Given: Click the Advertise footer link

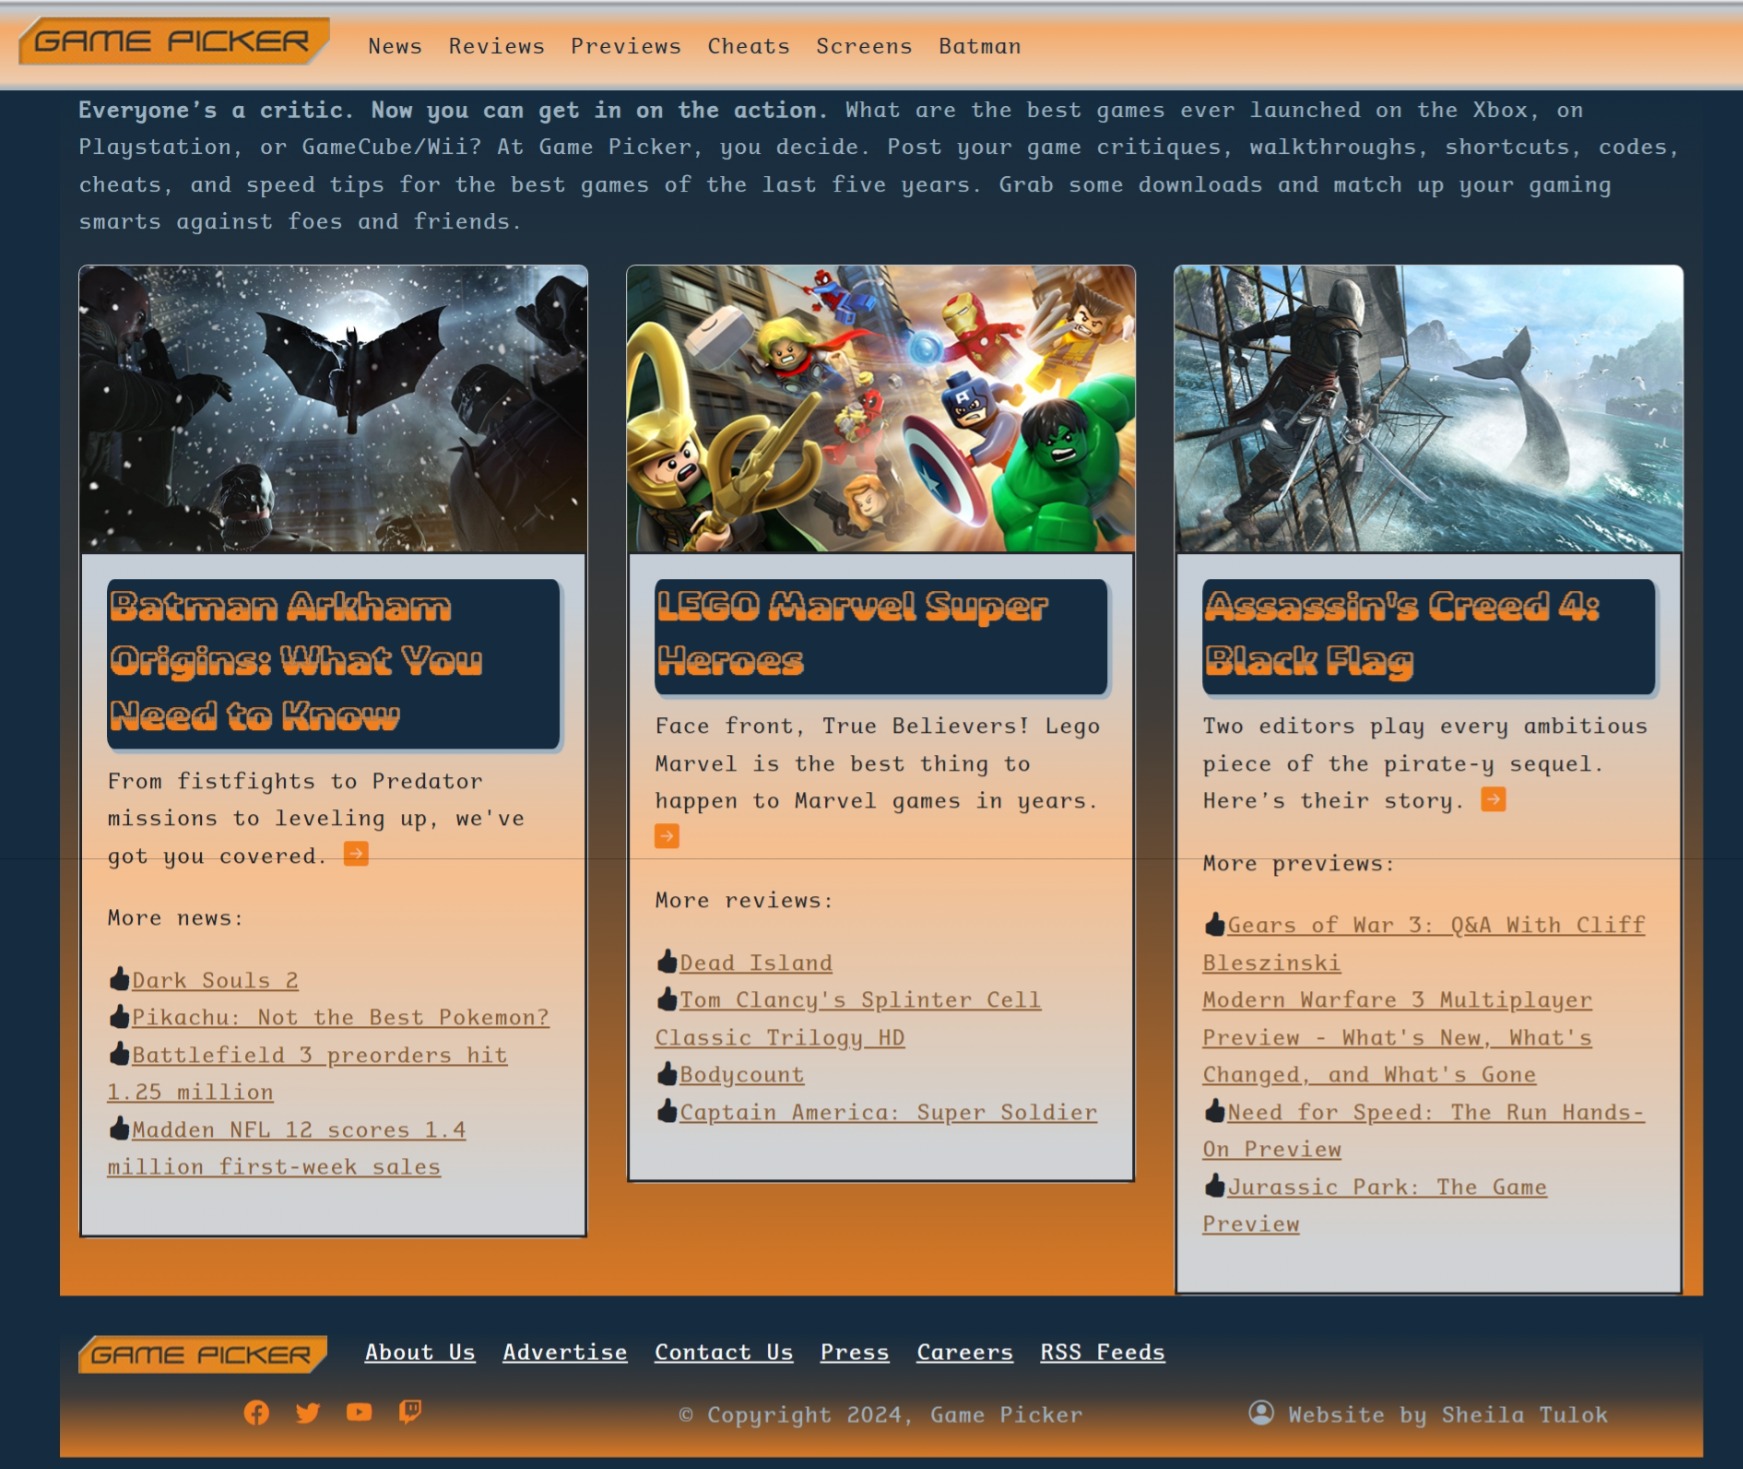Looking at the screenshot, I should tap(565, 1352).
